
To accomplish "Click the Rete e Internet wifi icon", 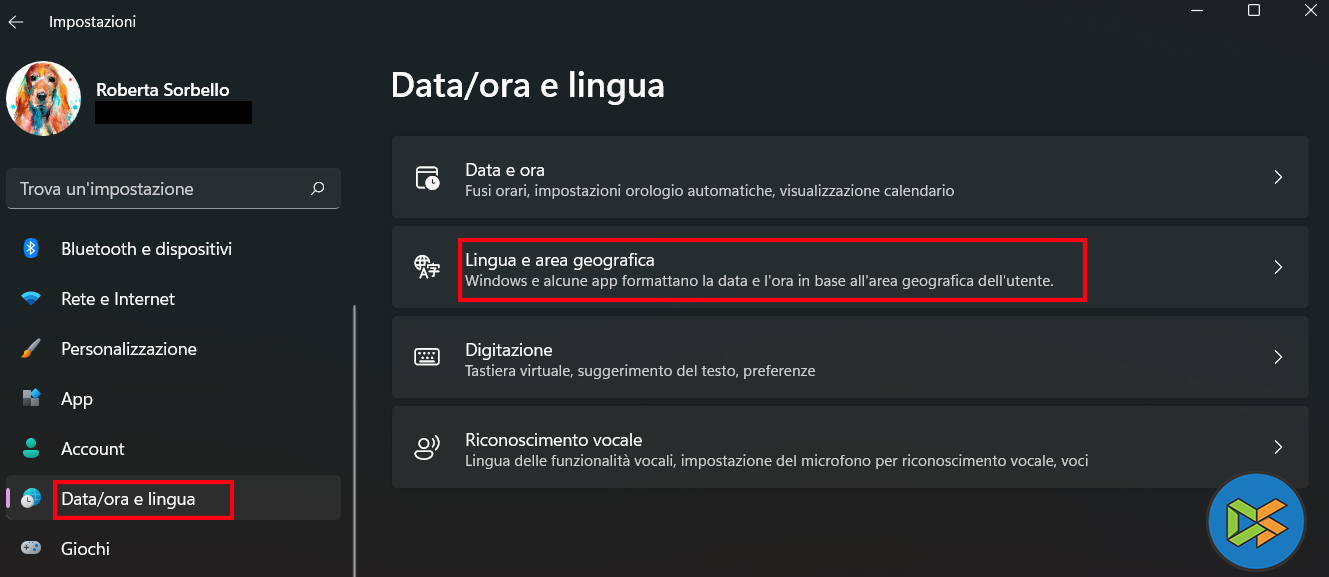I will point(31,299).
